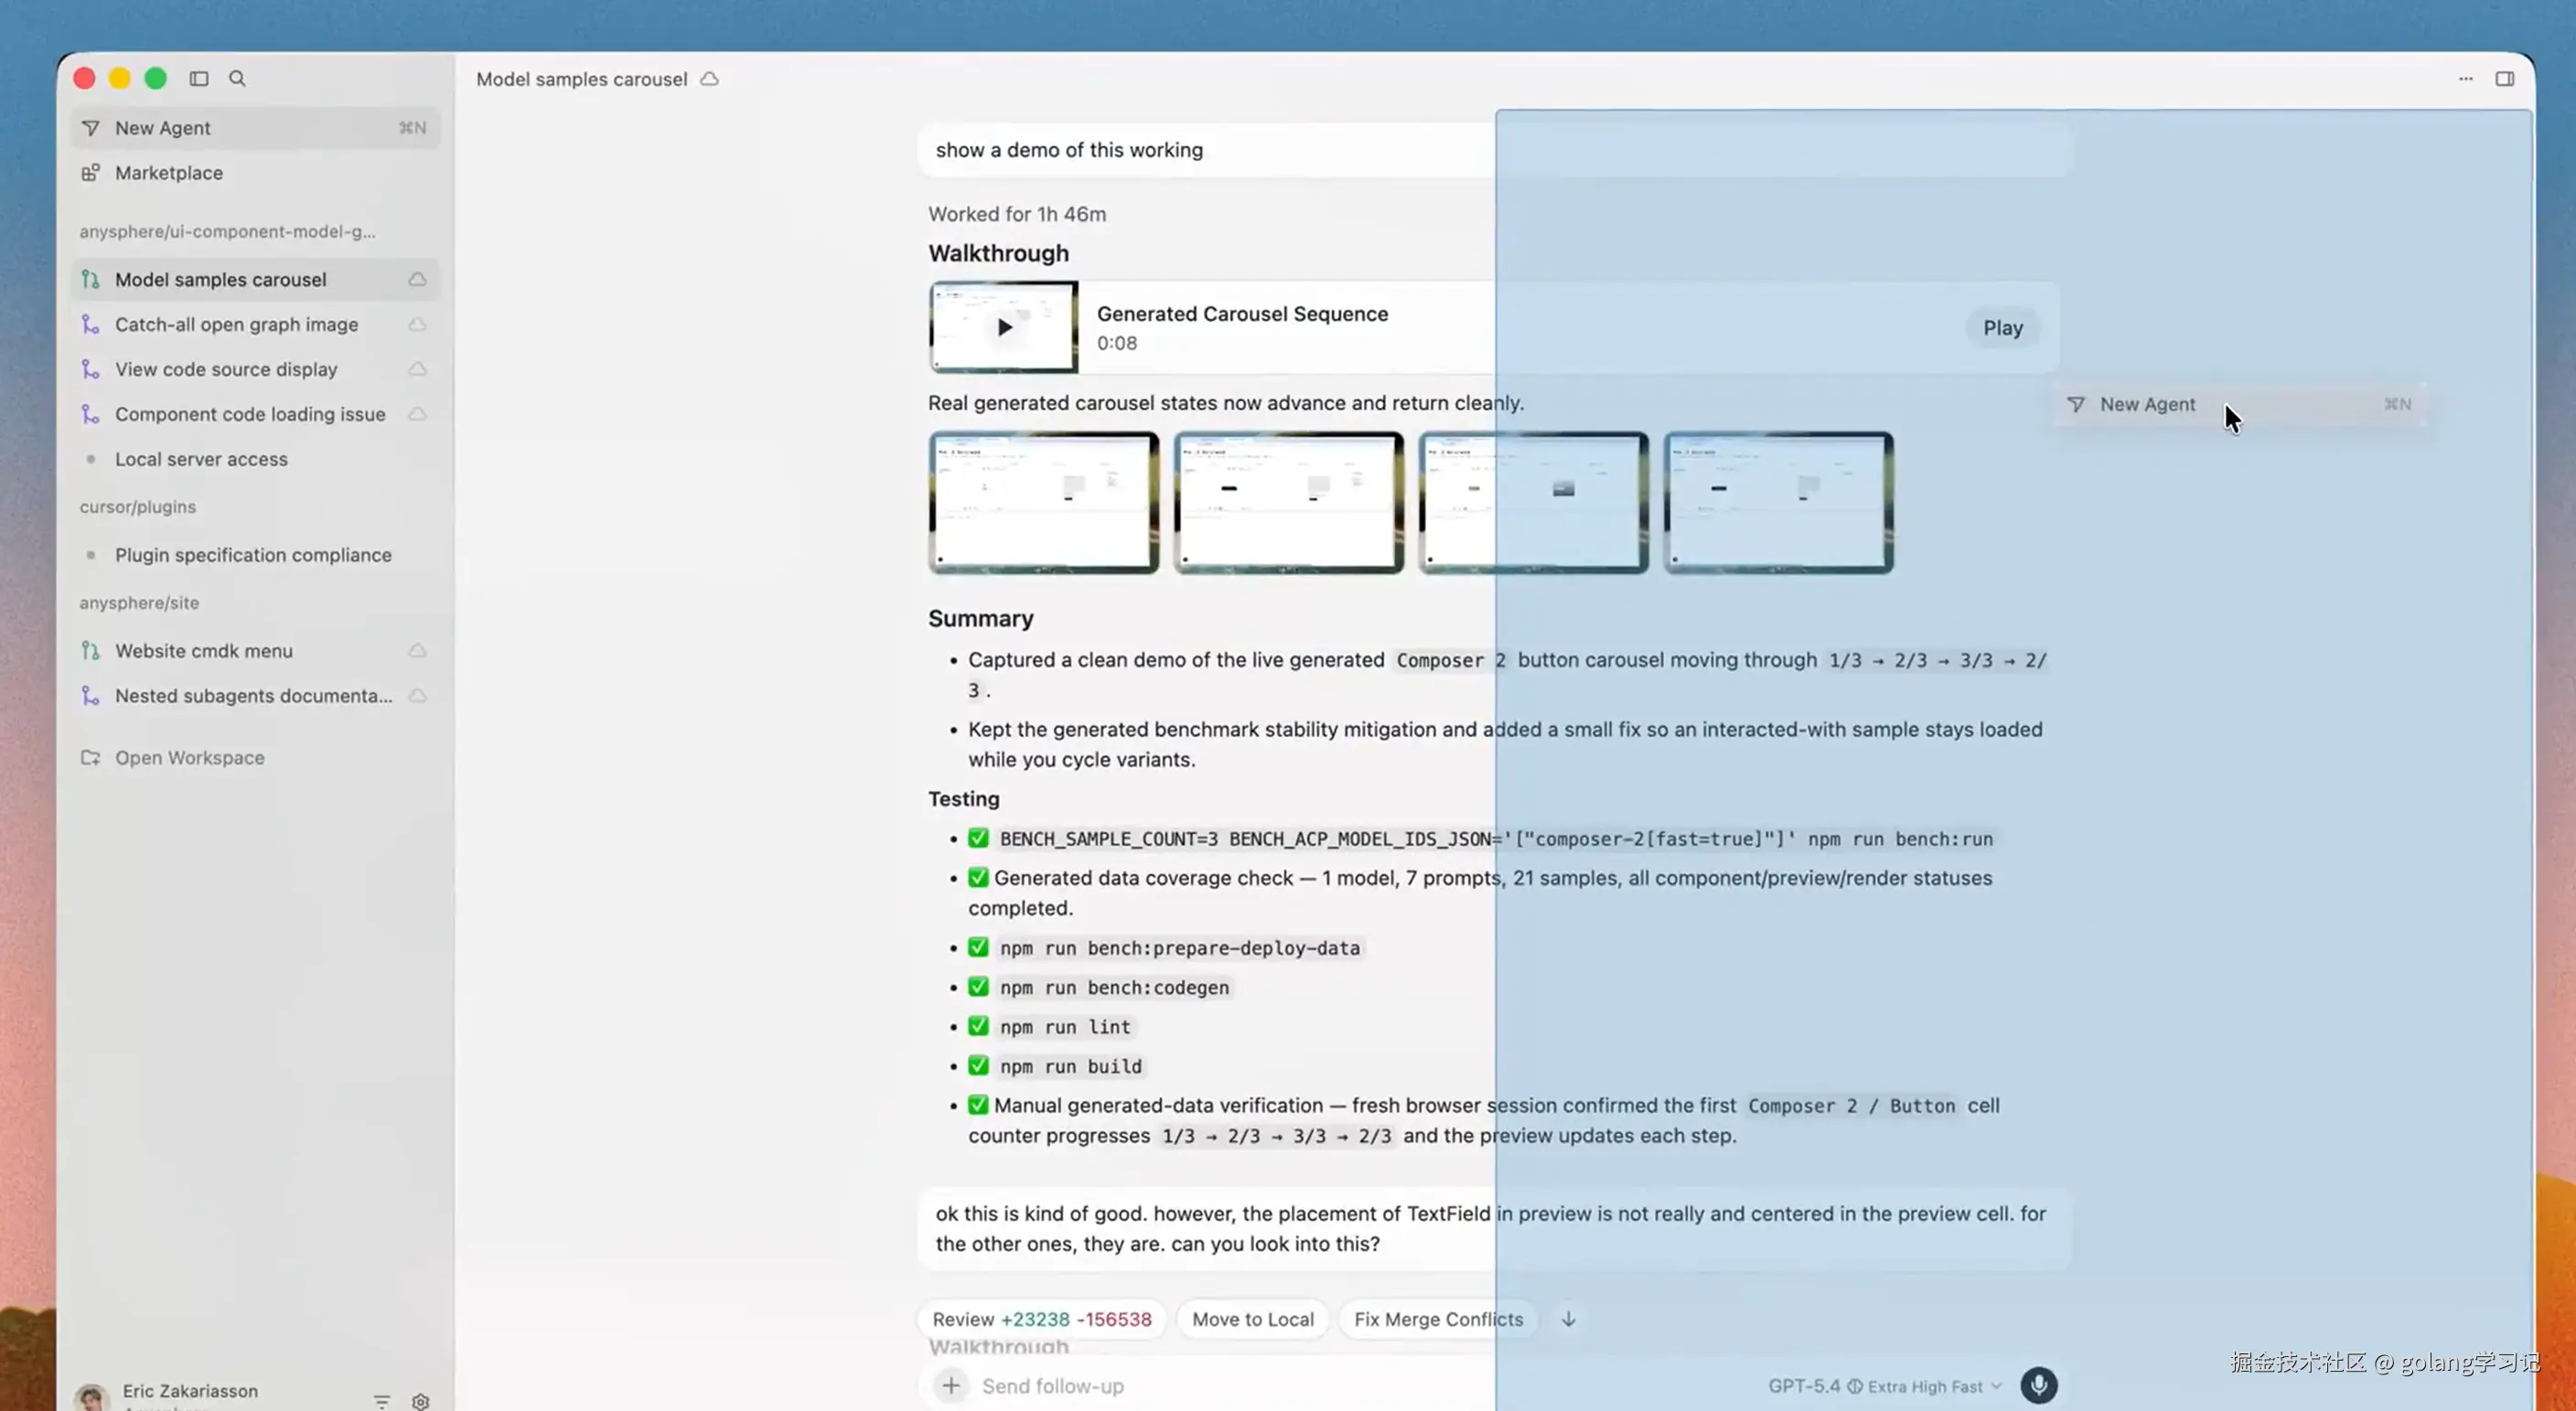
Task: Collapse the cursor/plugins sidebar group
Action: click(138, 507)
